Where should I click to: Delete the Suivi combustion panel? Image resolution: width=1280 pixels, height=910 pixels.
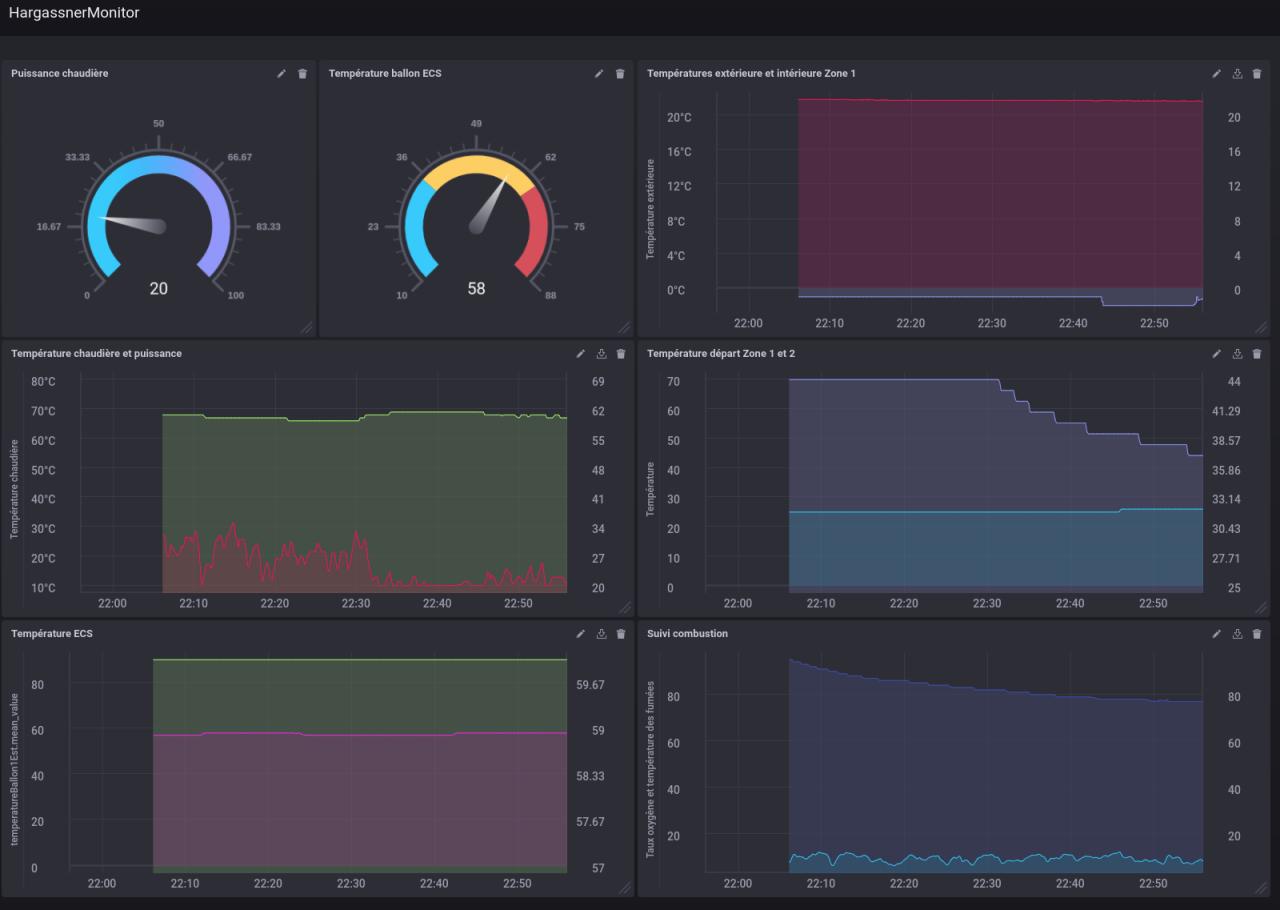point(1257,633)
